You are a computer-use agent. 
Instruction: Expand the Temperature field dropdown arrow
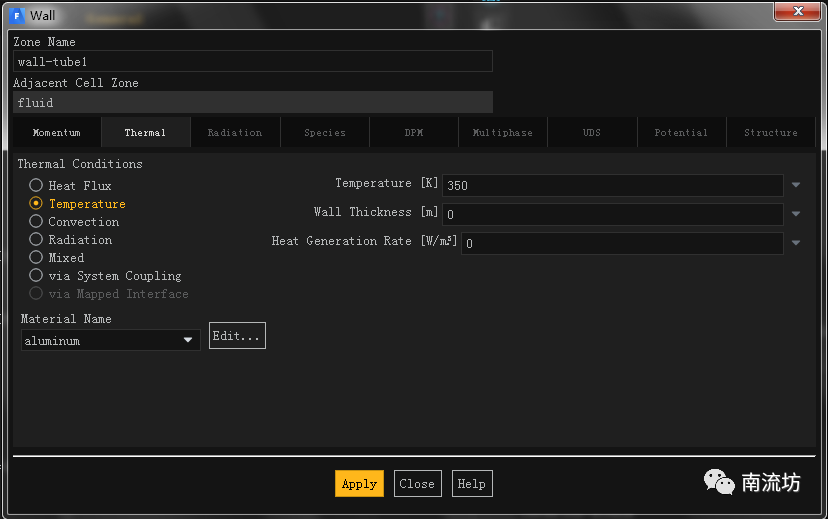796,185
